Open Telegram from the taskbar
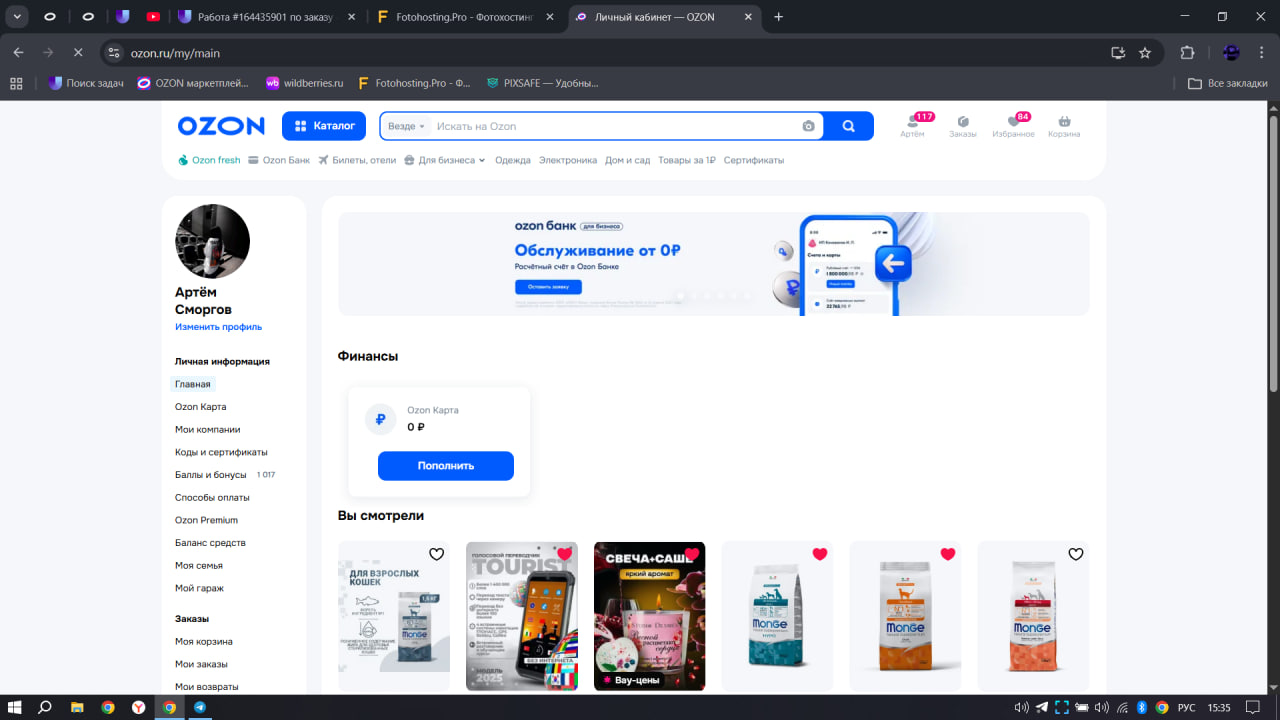 [200, 707]
